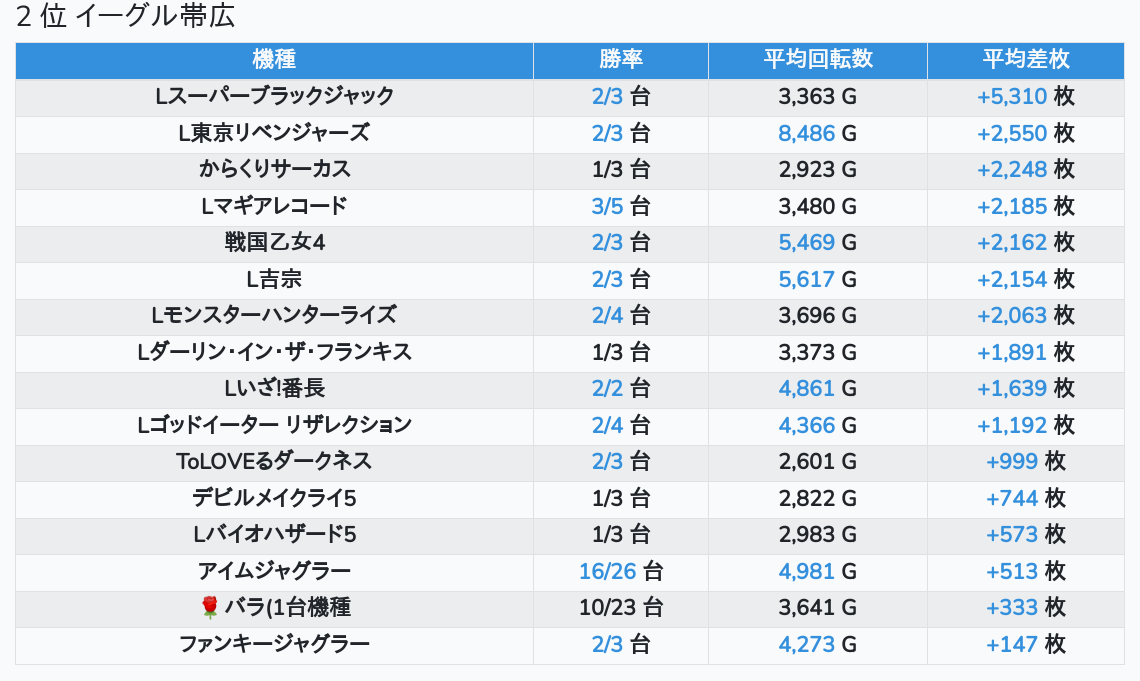Select the L東京リベンジャーズ machine name
The width and height of the screenshot is (1140, 681).
274,133
